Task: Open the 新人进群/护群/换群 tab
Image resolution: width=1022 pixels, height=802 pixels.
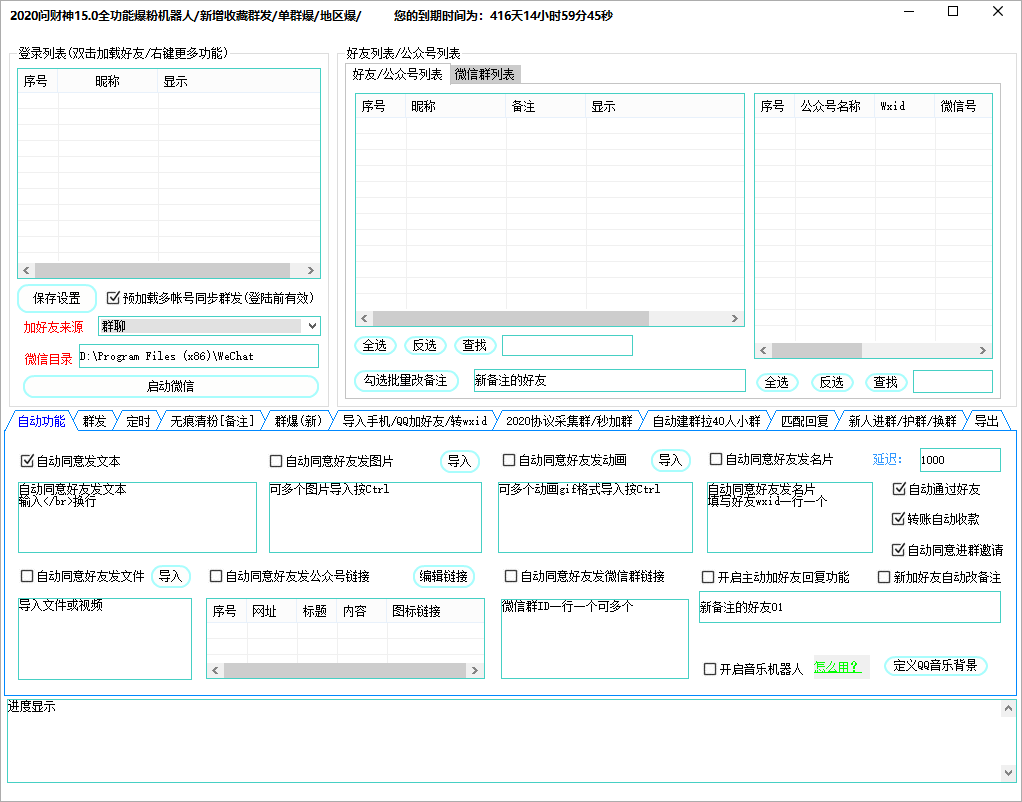Action: click(902, 421)
